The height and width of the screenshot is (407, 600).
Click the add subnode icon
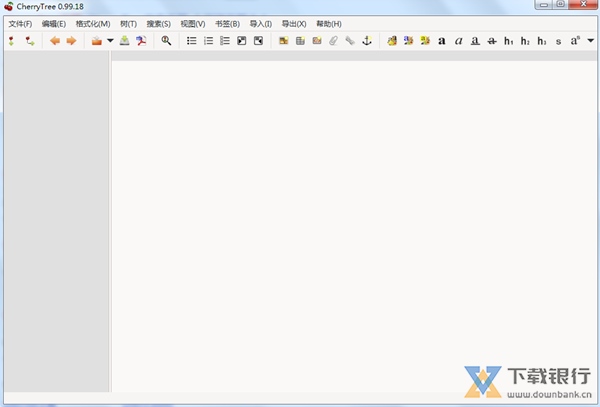point(30,41)
